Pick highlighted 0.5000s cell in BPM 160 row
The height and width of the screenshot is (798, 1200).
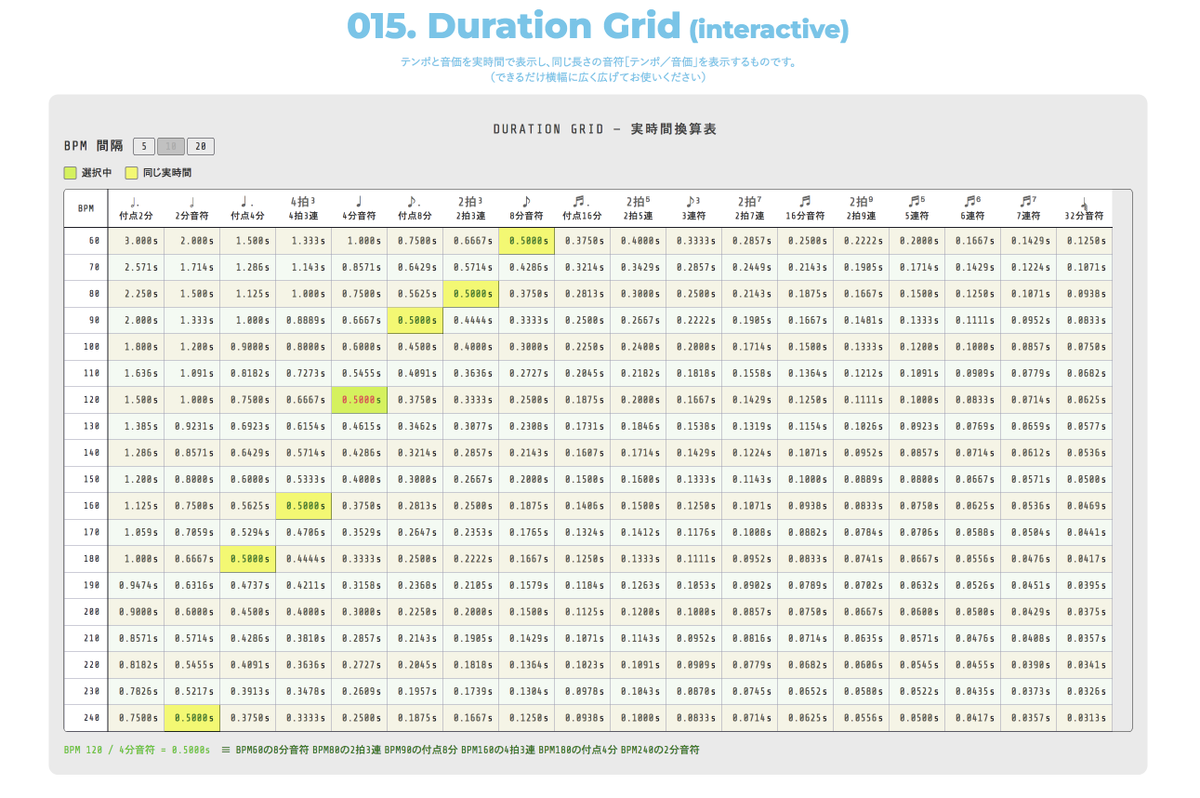pyautogui.click(x=303, y=506)
